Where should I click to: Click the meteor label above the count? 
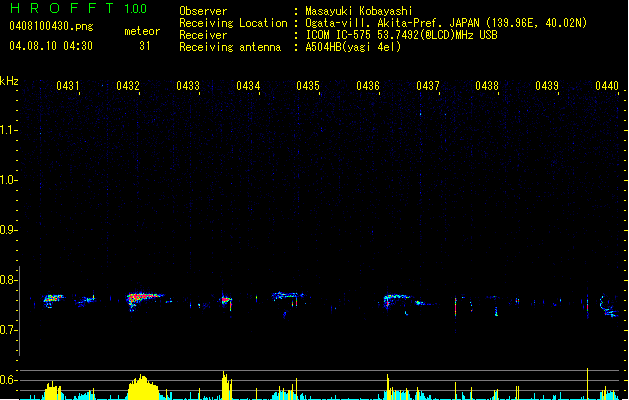coord(142,31)
